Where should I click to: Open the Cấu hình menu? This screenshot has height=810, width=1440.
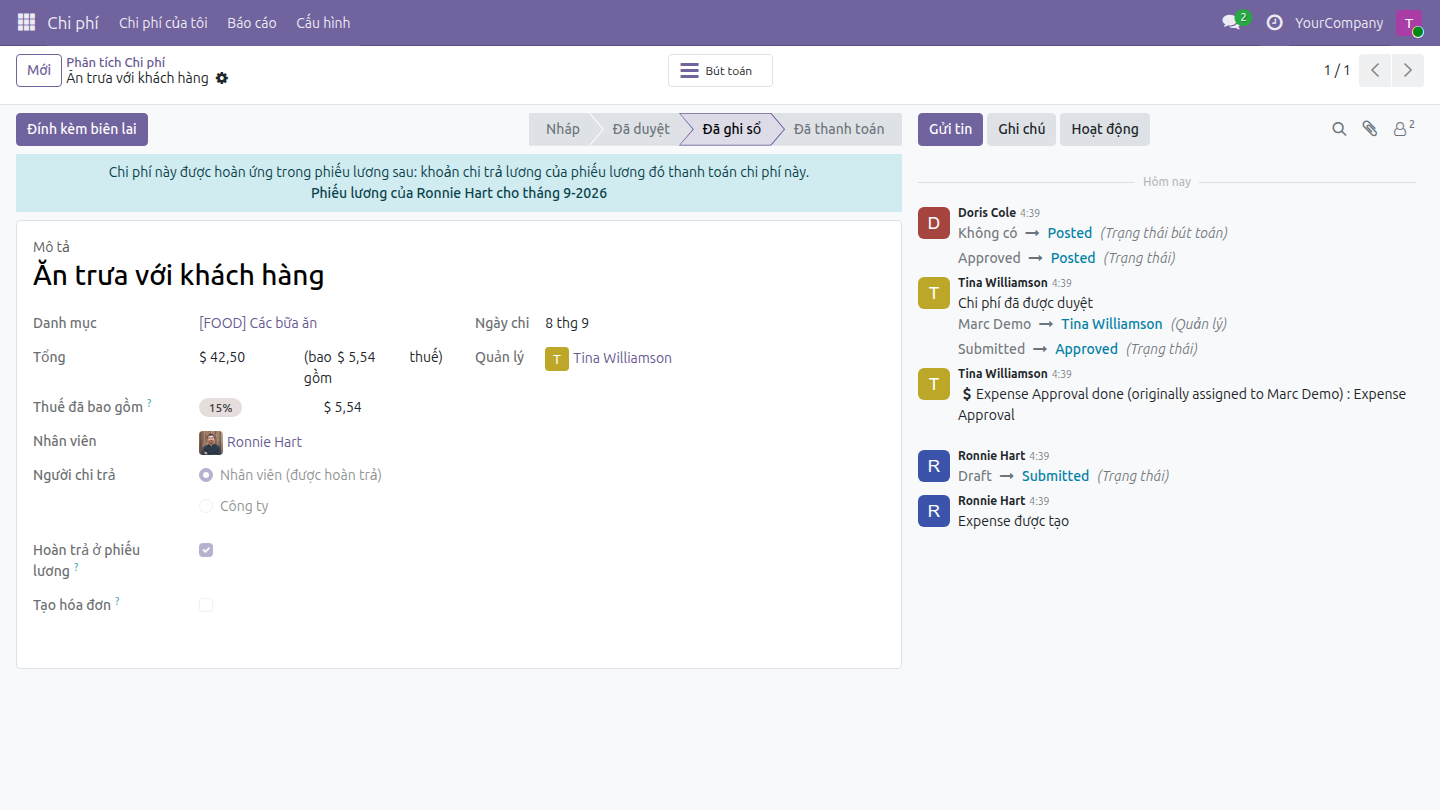[323, 22]
